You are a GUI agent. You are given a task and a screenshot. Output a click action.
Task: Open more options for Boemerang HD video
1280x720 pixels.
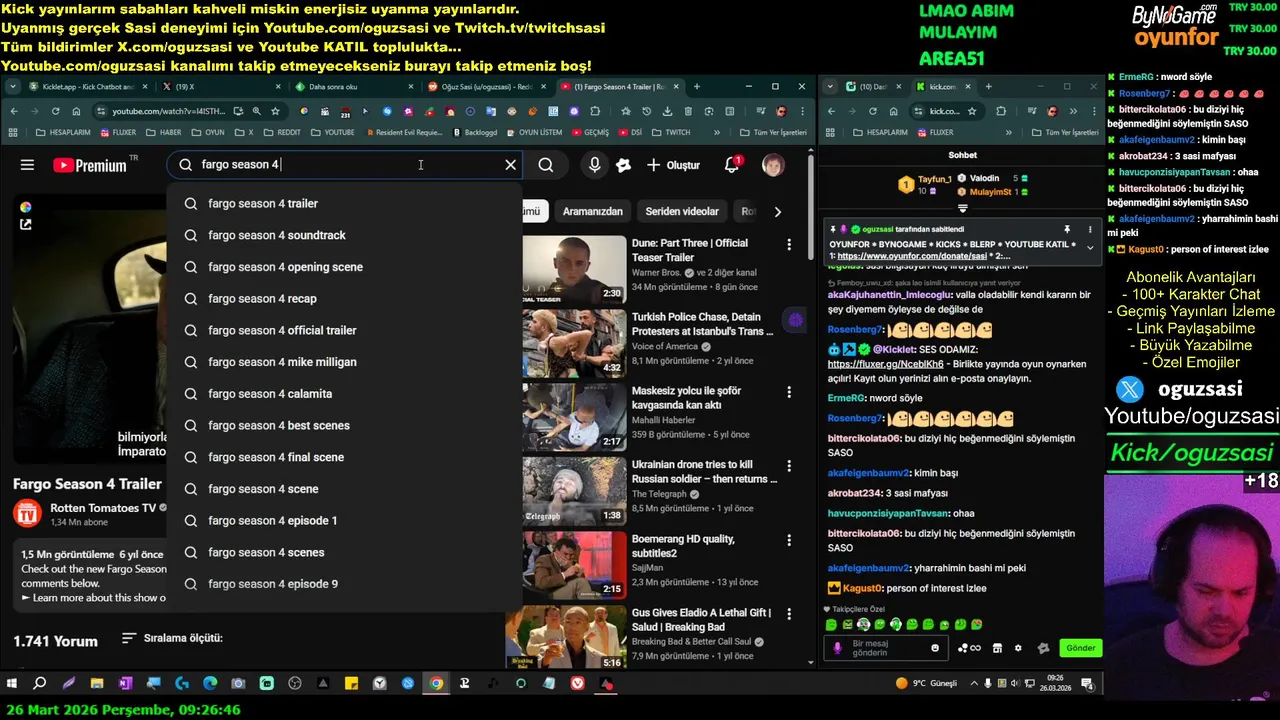point(789,540)
